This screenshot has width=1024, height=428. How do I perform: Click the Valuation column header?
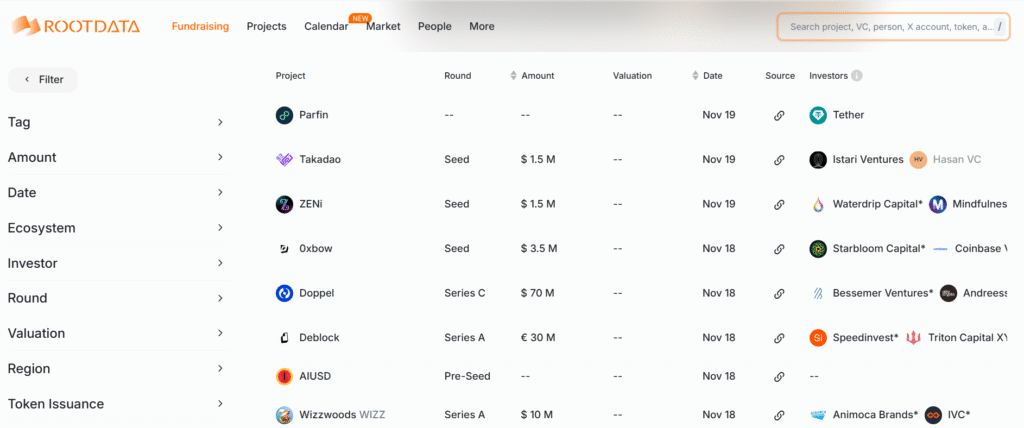632,76
